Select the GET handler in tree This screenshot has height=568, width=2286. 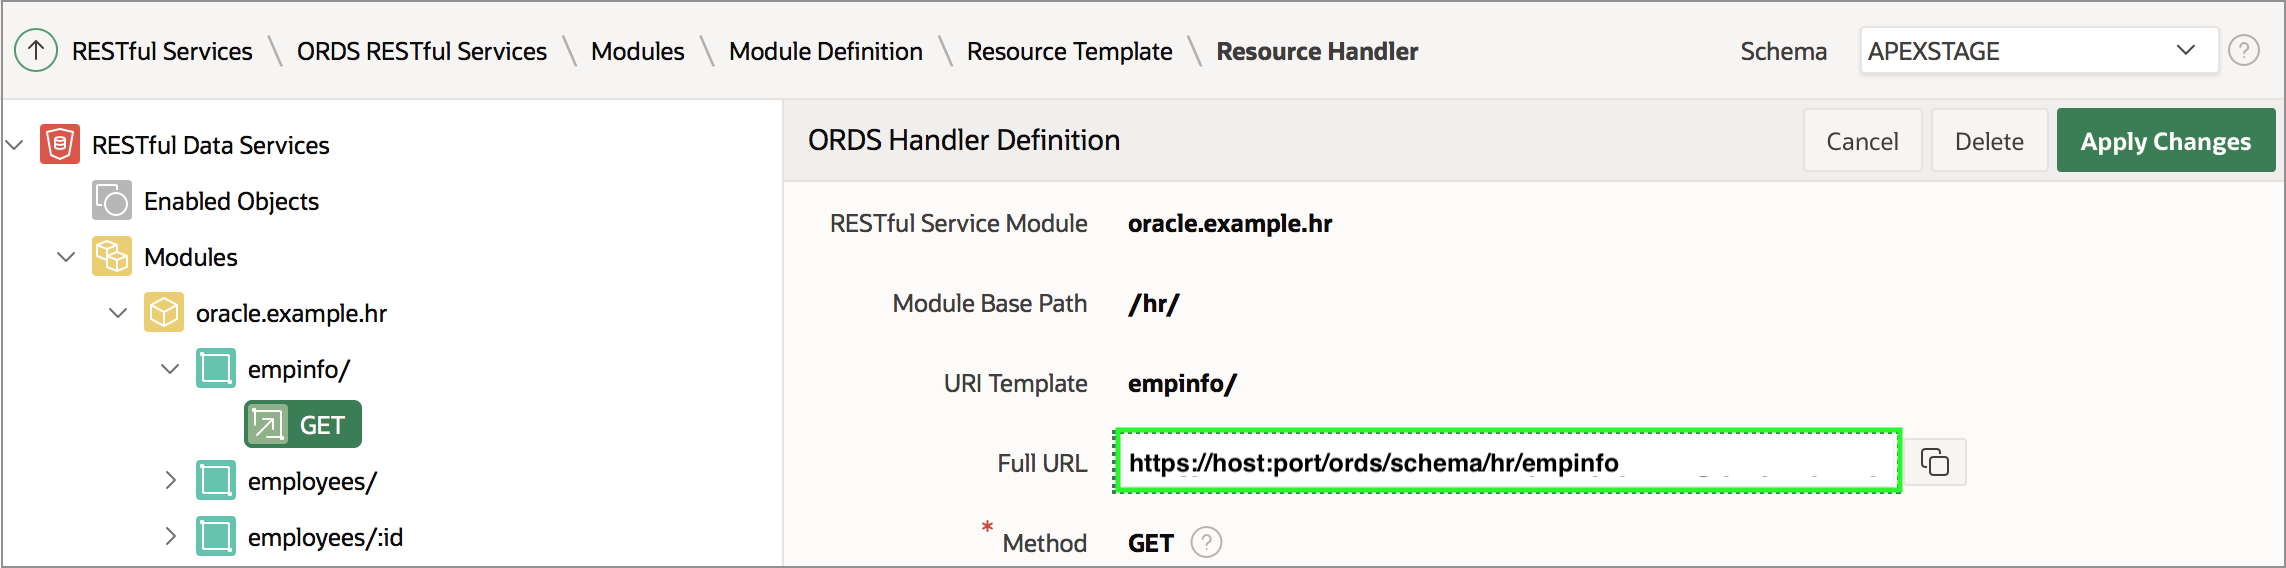[x=303, y=425]
